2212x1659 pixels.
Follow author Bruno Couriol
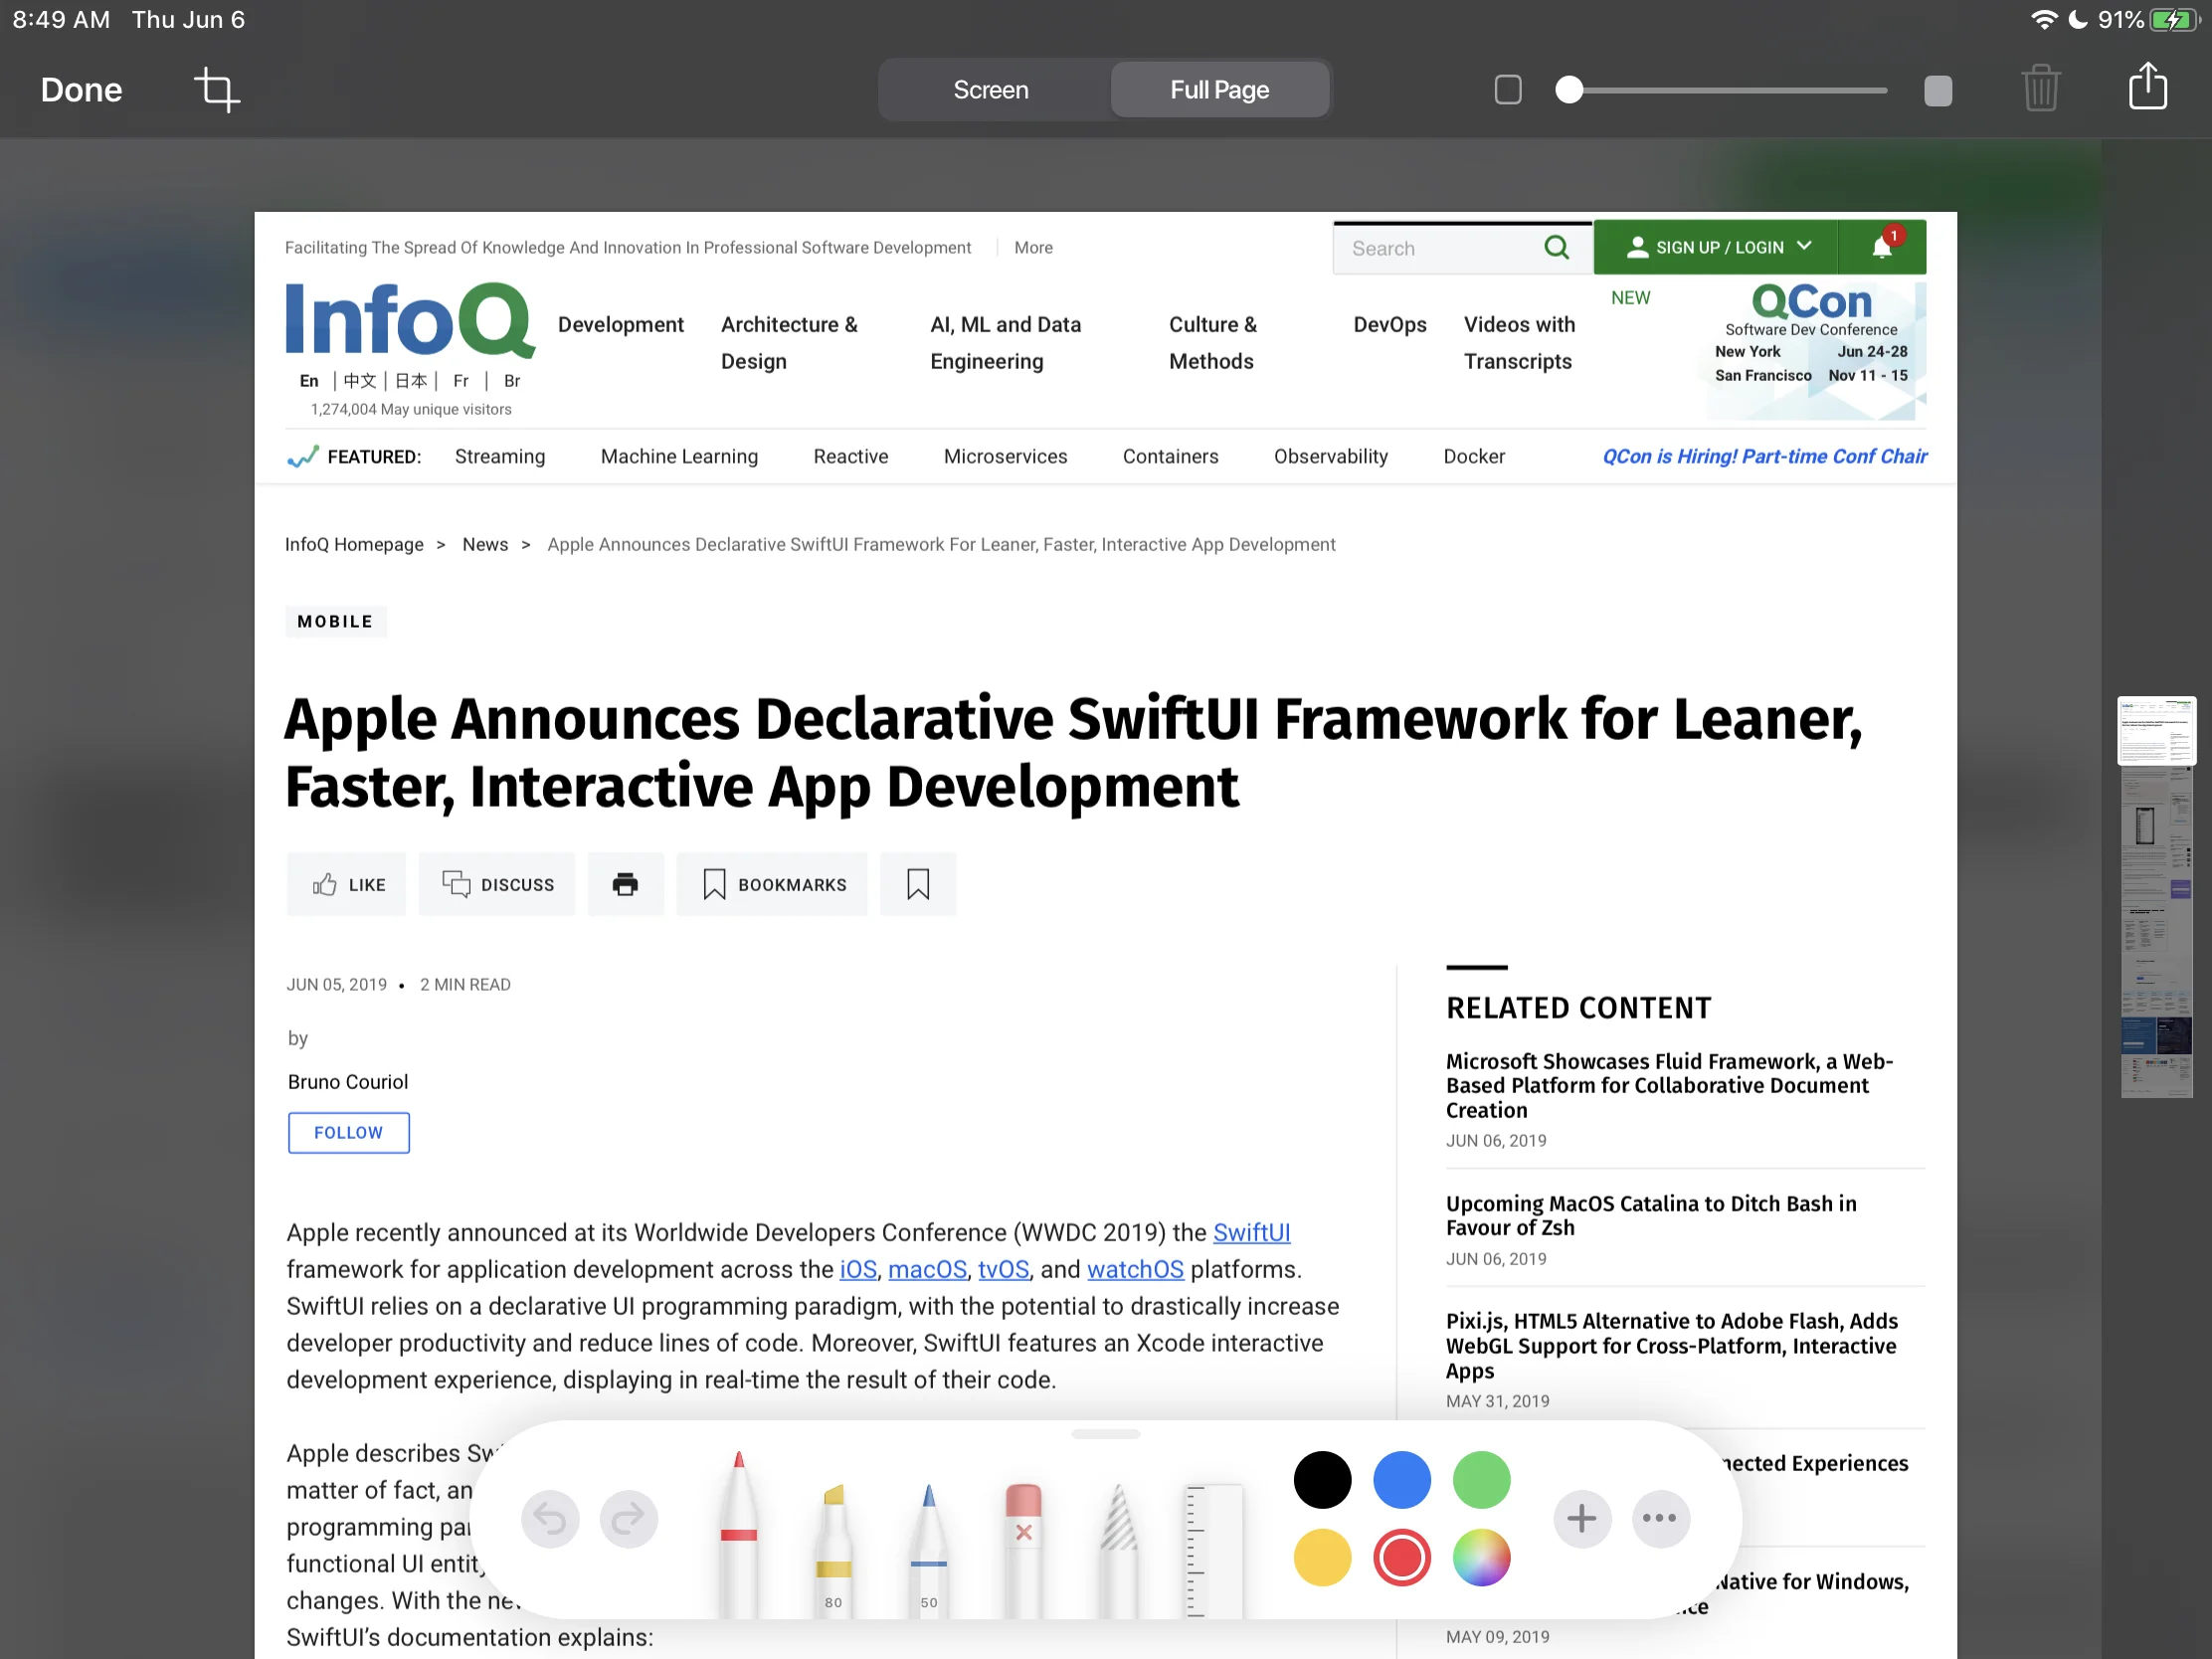(x=348, y=1132)
